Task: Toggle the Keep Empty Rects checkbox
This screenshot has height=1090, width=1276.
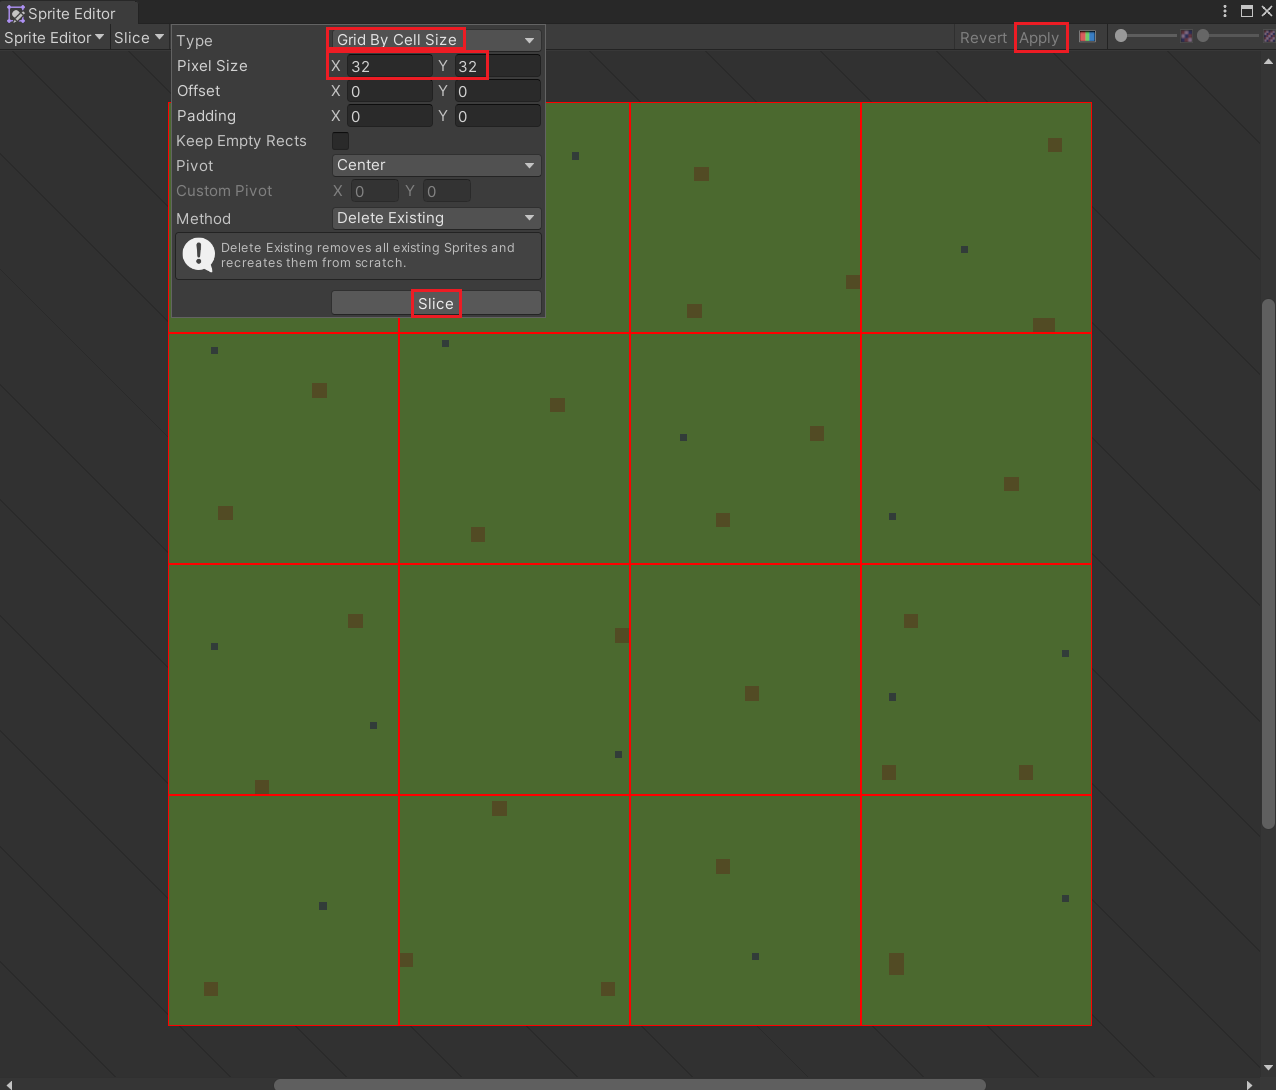Action: (x=340, y=141)
